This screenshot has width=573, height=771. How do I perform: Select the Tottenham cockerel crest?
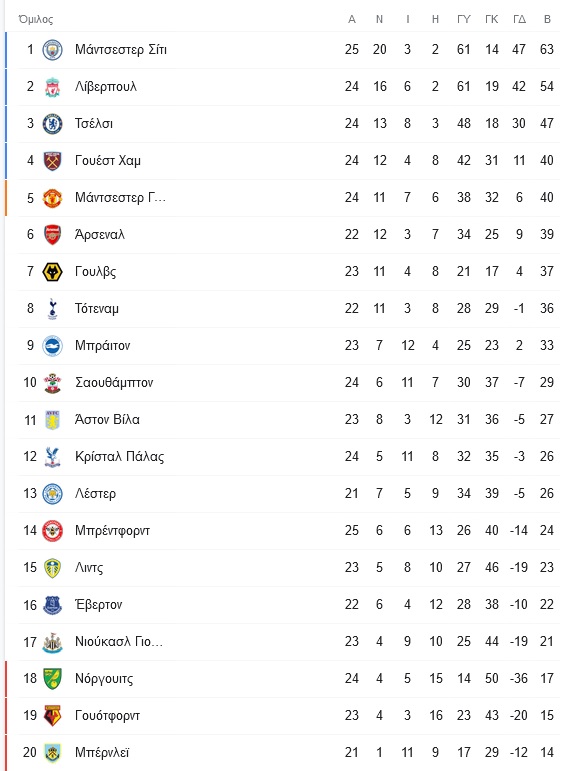[52, 309]
